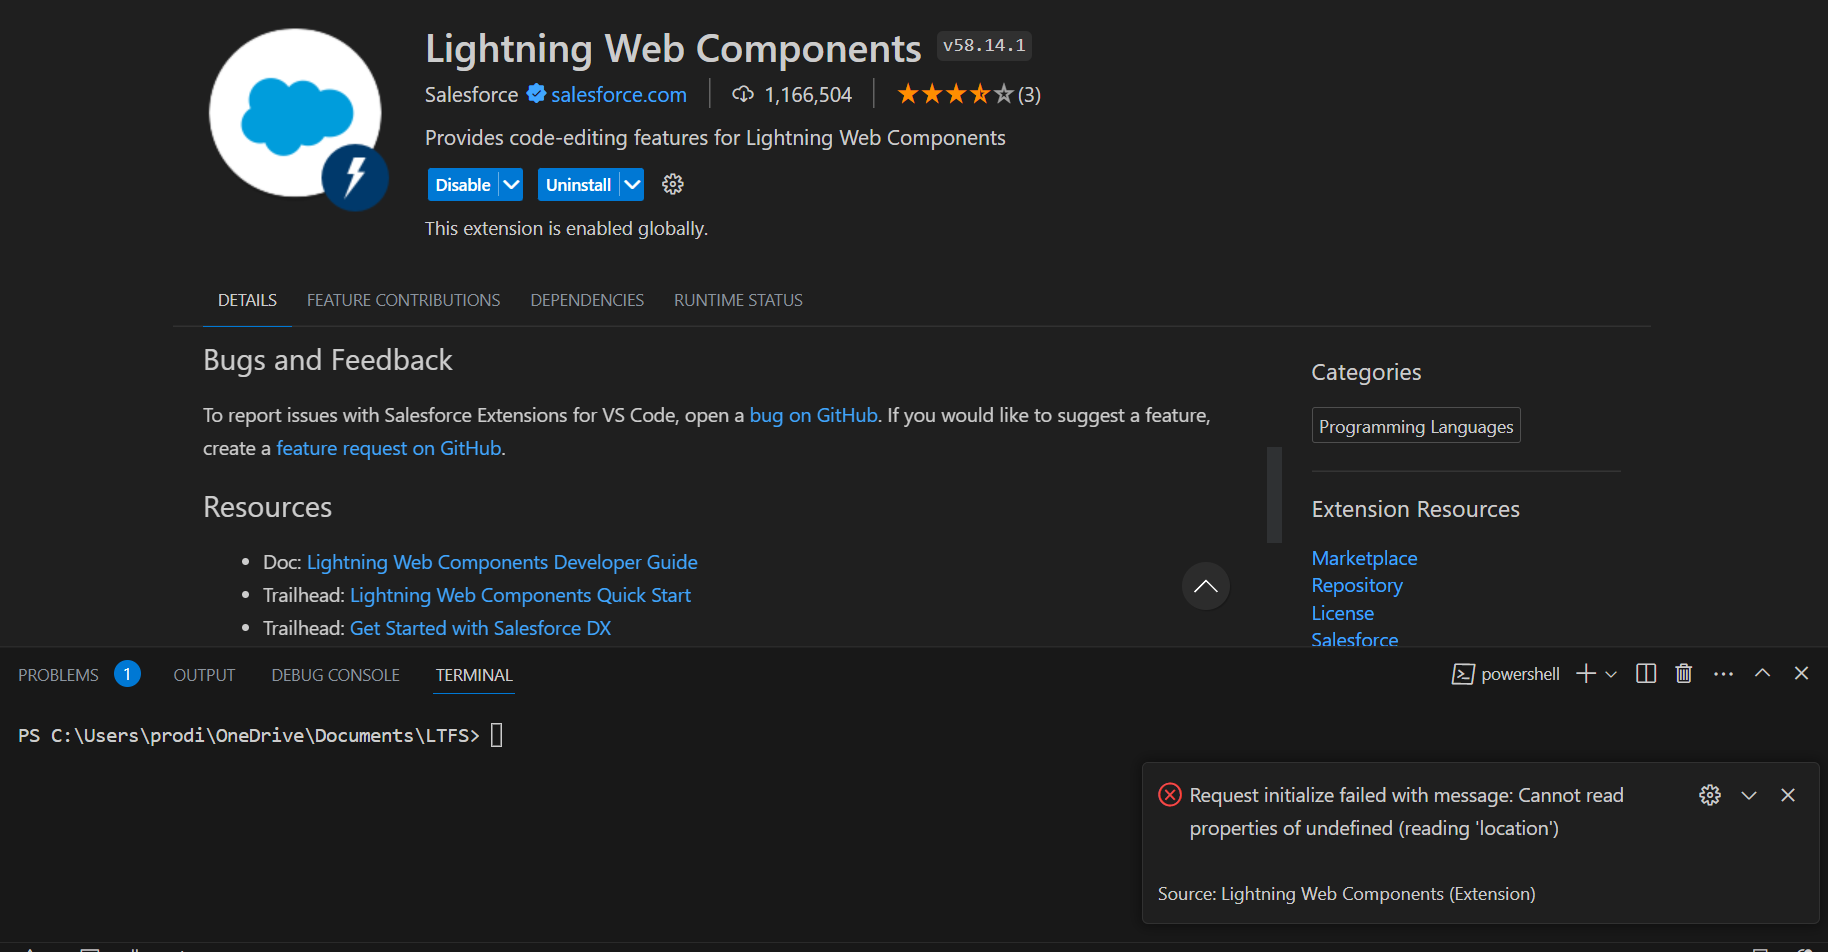Viewport: 1828px width, 952px height.
Task: Split the terminal pane
Action: tap(1646, 673)
